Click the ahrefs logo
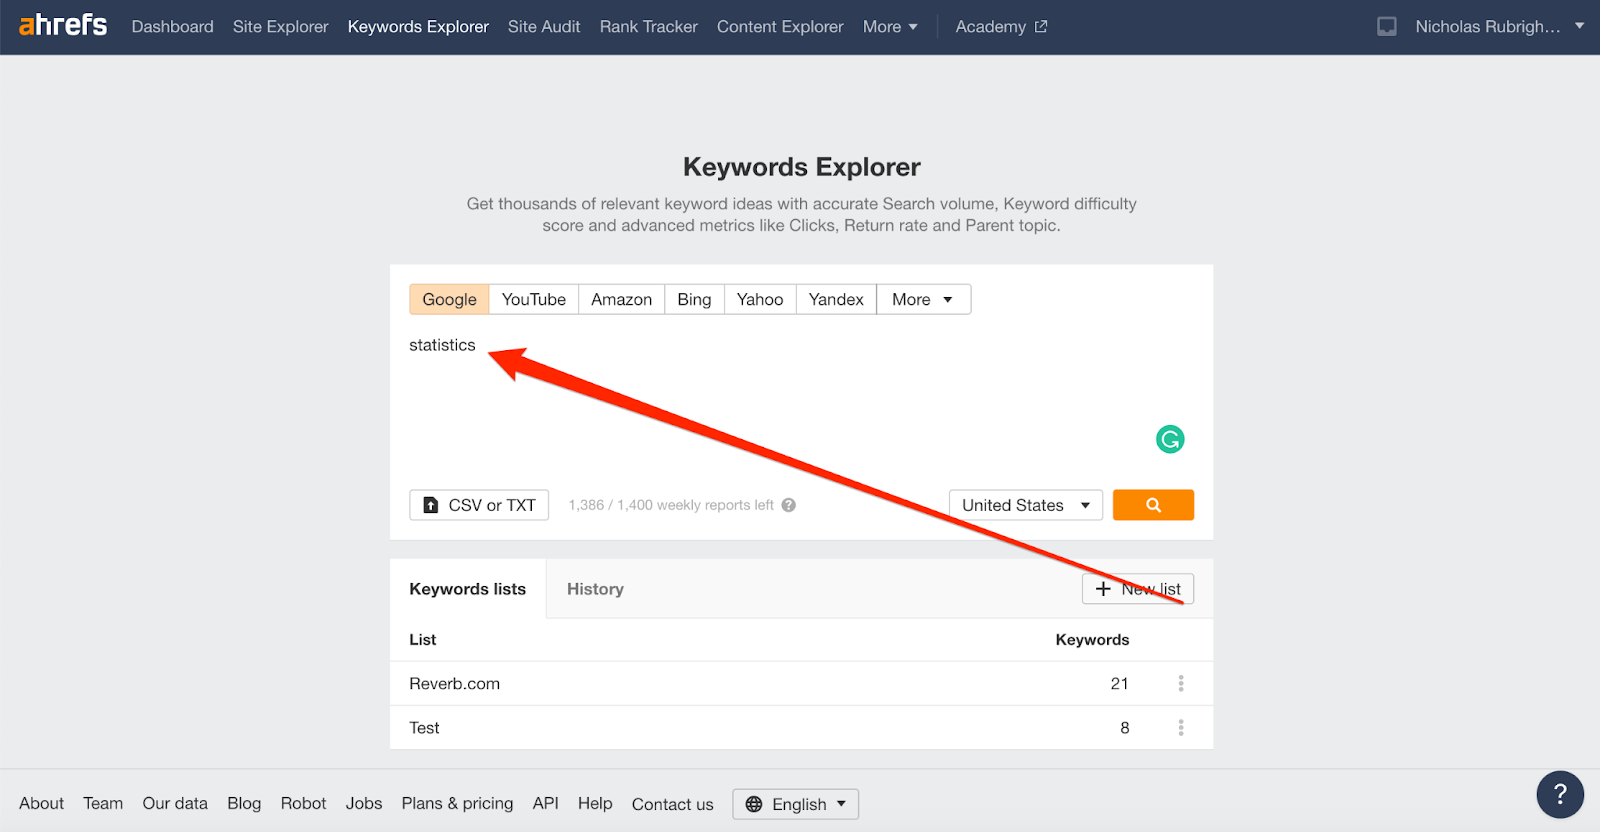 point(63,25)
